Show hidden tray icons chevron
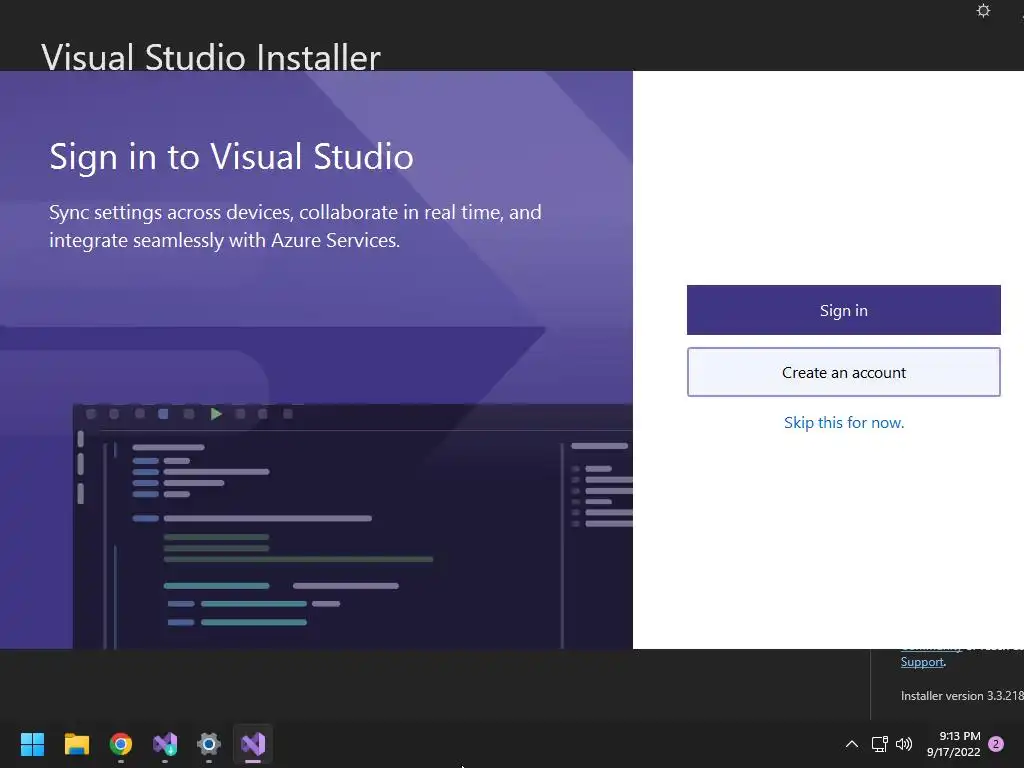Image resolution: width=1024 pixels, height=768 pixels. coord(852,744)
